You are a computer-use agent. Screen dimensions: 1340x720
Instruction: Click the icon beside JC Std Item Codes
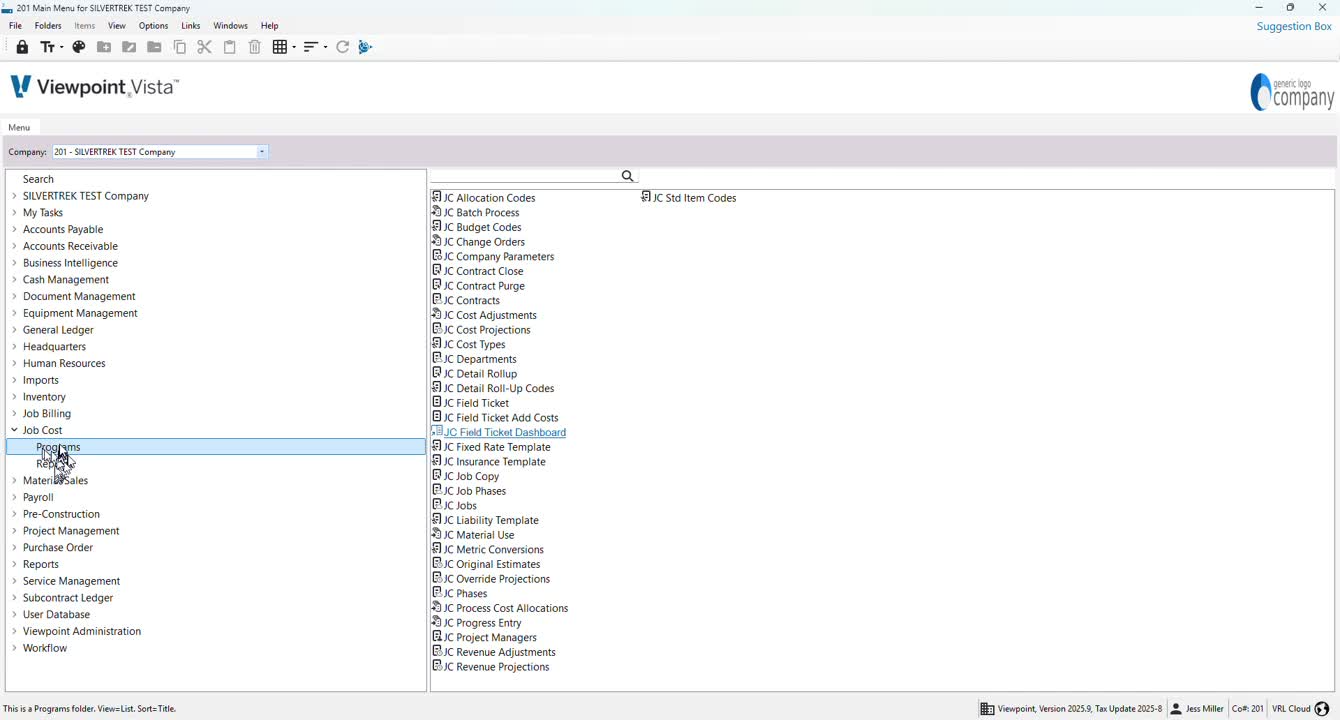click(646, 197)
